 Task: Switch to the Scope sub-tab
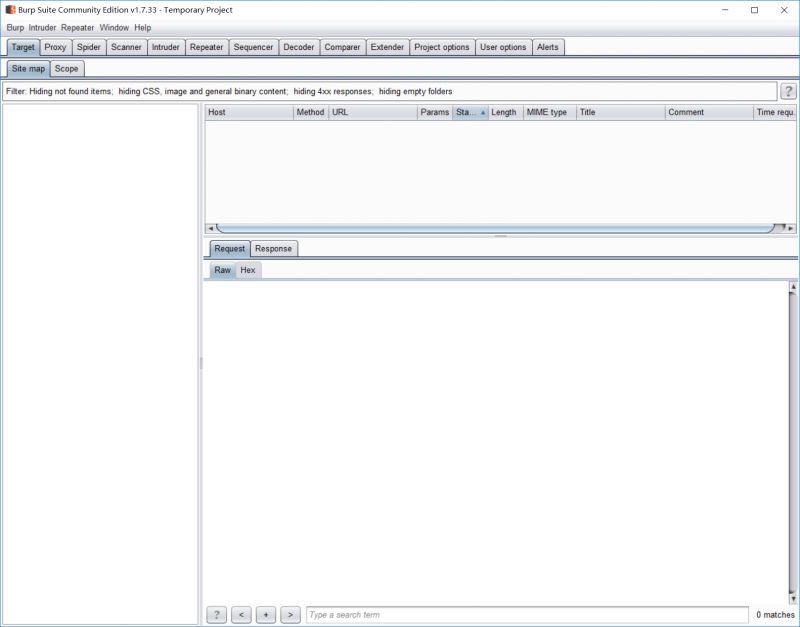coord(67,69)
